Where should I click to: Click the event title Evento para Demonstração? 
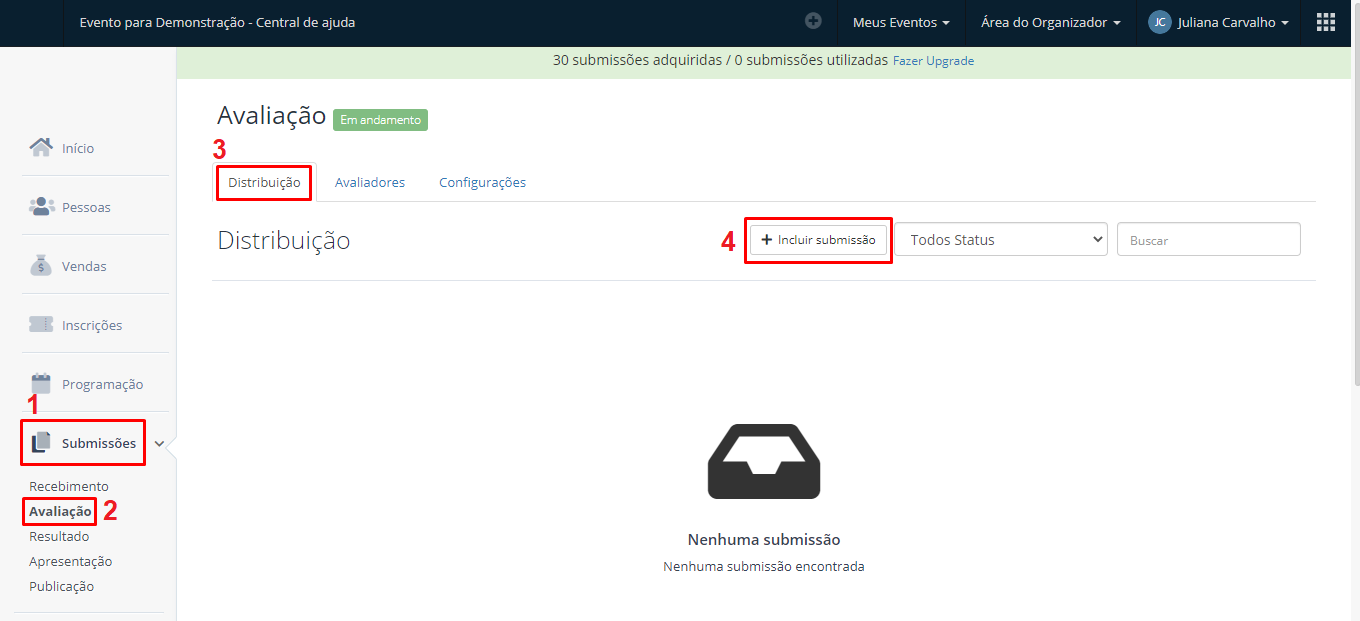click(217, 22)
